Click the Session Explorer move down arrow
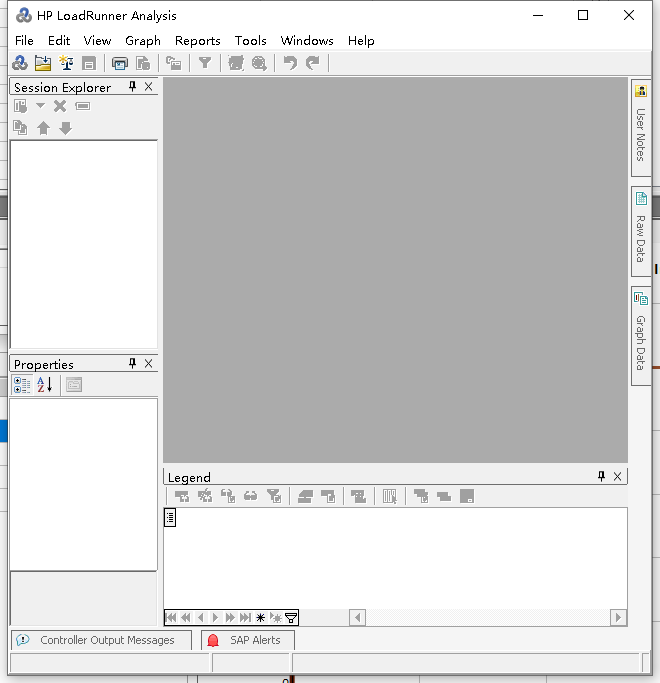 pos(65,128)
